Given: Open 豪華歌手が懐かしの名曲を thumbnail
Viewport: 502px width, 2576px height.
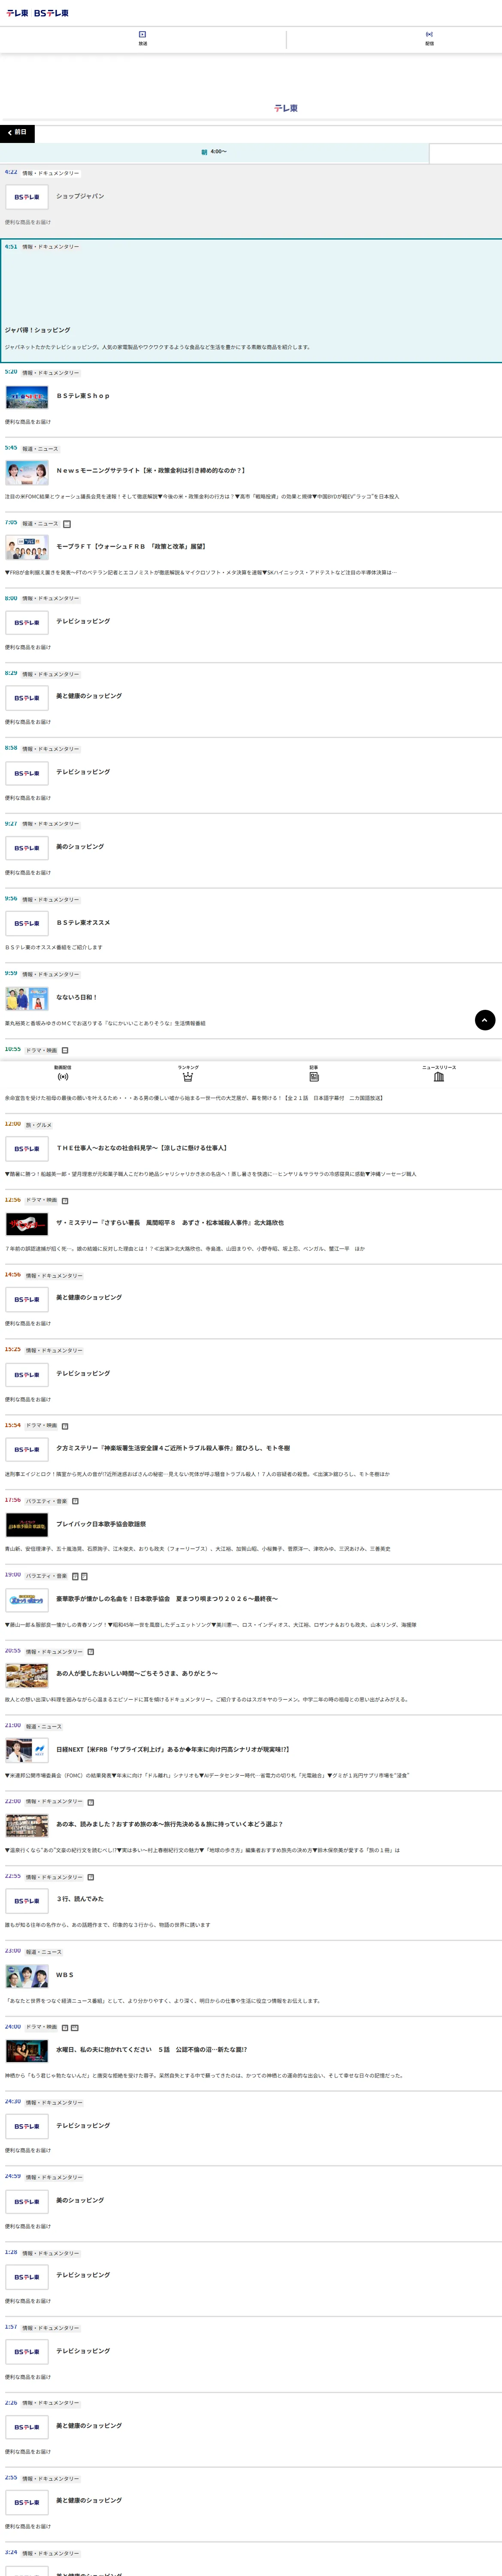Looking at the screenshot, I should point(27,1600).
